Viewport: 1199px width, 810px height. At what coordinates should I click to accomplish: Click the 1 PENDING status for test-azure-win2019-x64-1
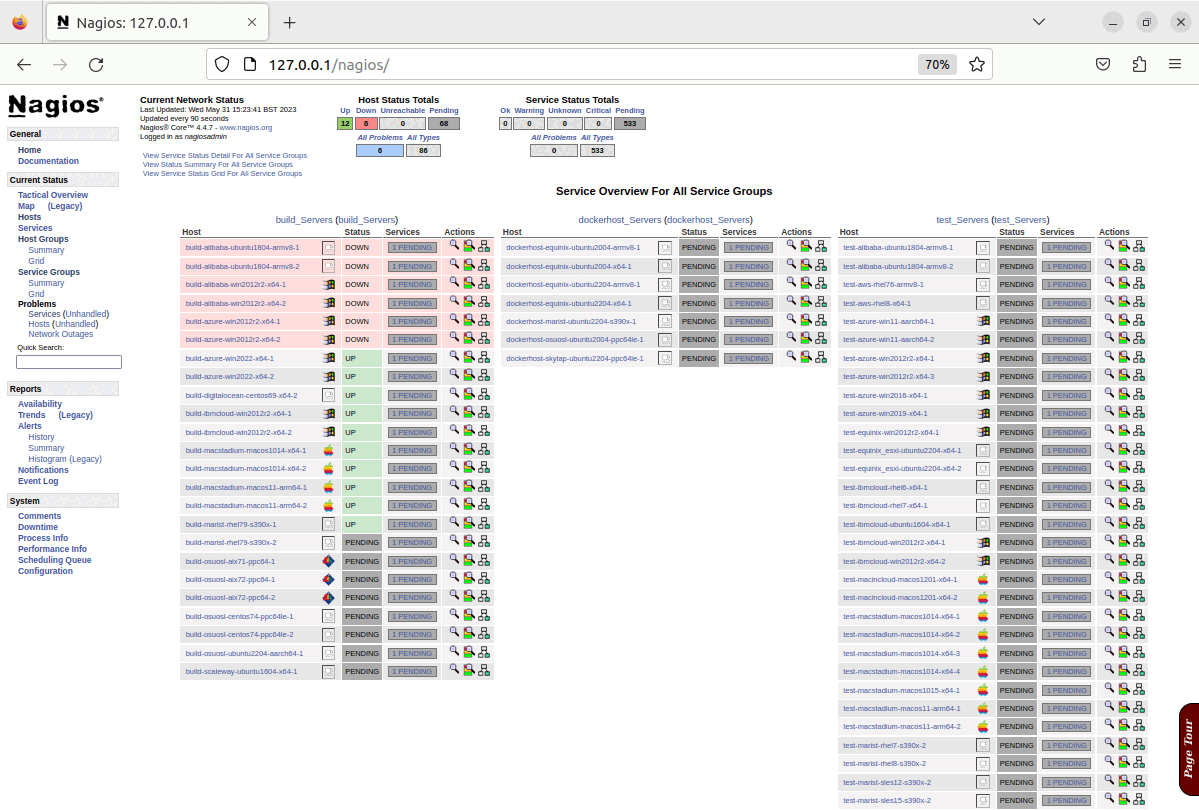click(x=1067, y=413)
